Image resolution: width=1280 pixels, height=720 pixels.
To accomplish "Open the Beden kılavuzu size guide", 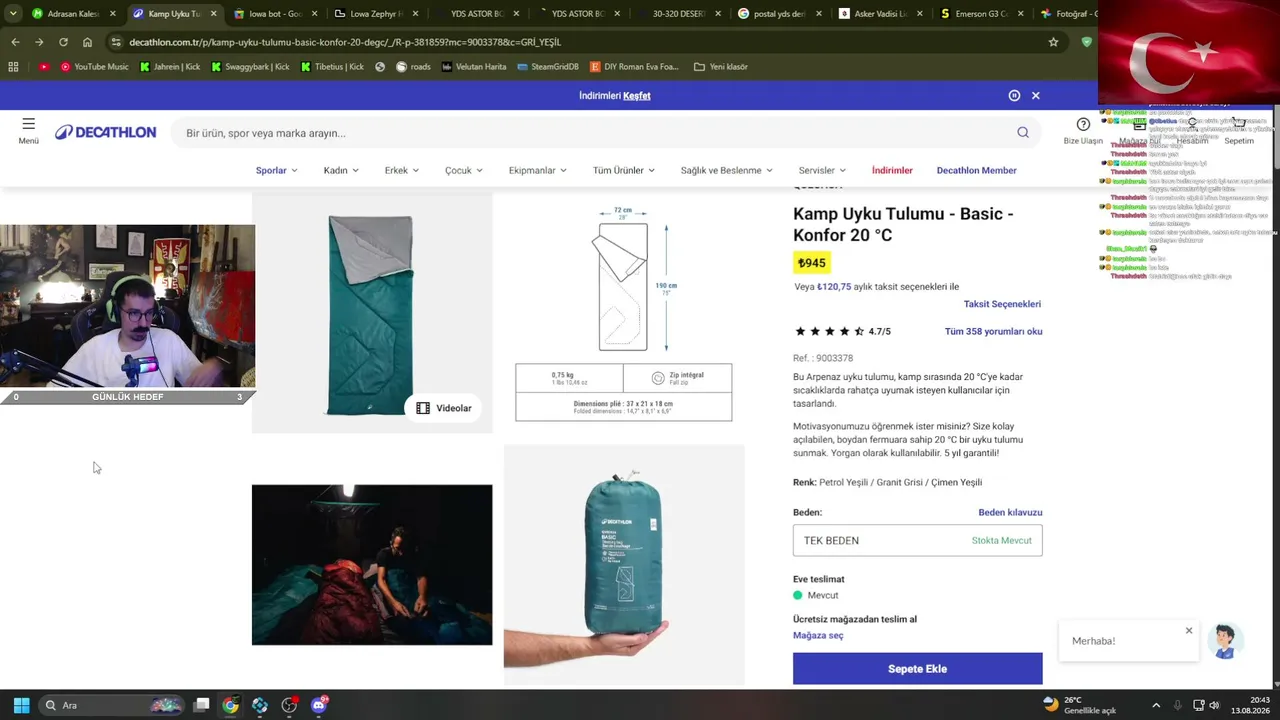I will (1010, 512).
